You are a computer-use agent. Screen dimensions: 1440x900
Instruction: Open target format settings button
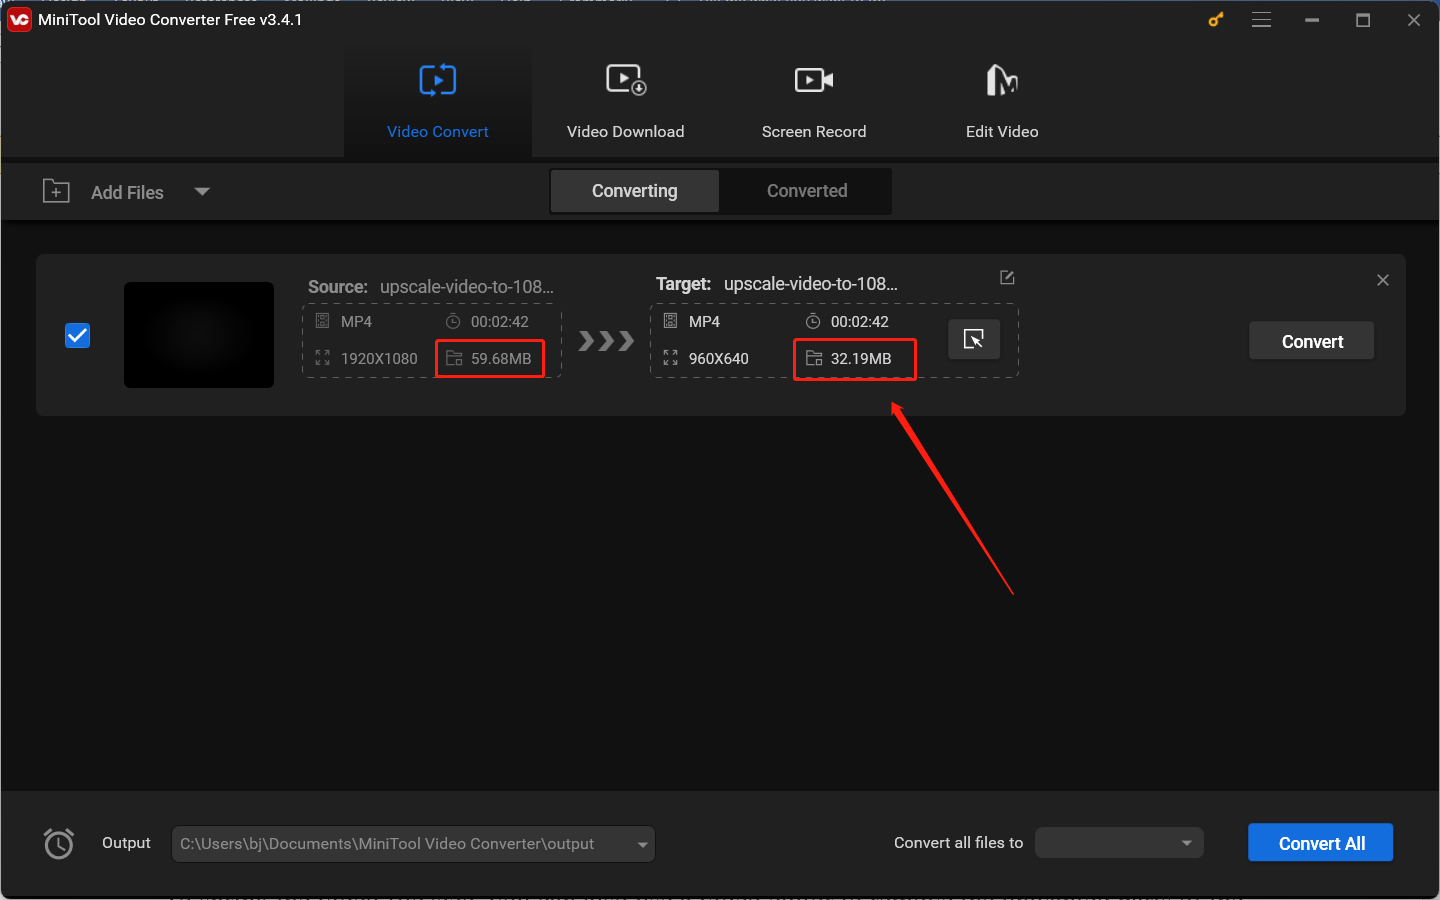[974, 340]
